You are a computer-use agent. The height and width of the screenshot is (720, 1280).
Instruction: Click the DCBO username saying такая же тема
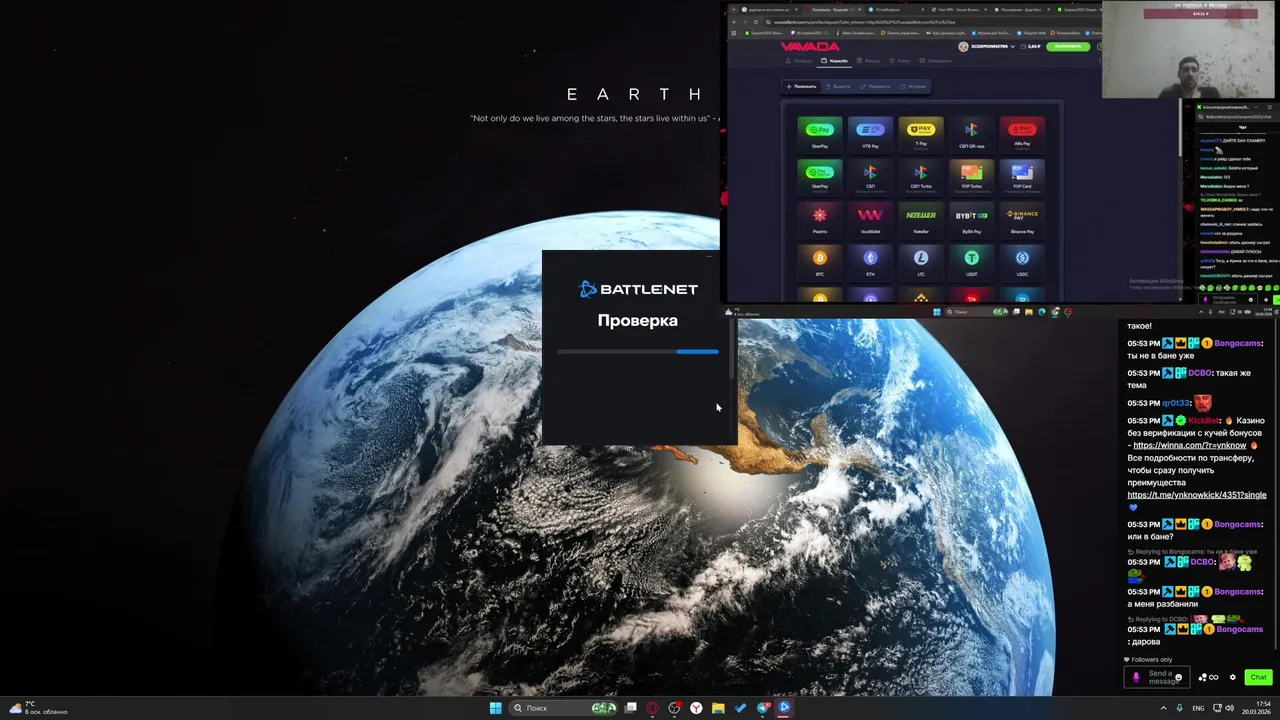click(1200, 373)
